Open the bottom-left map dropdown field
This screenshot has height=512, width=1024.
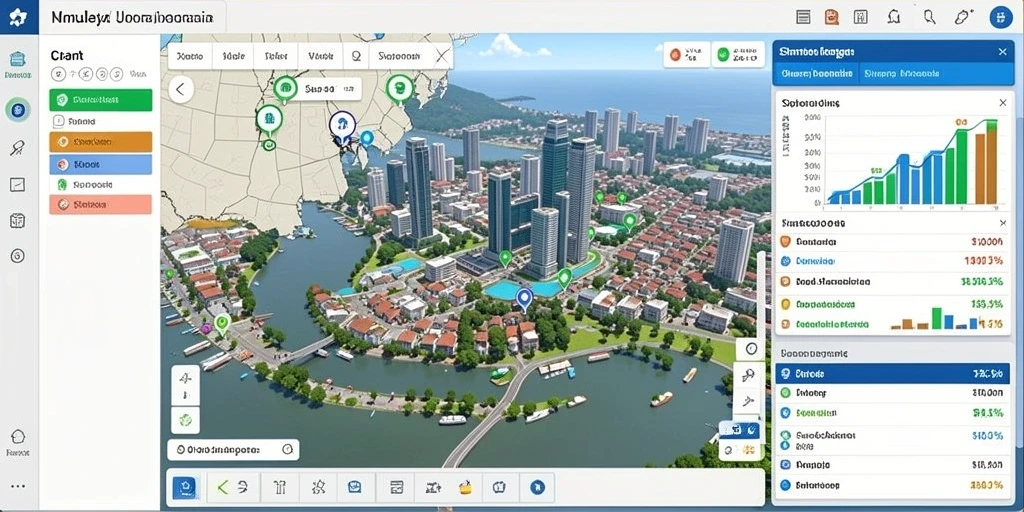[x=233, y=449]
